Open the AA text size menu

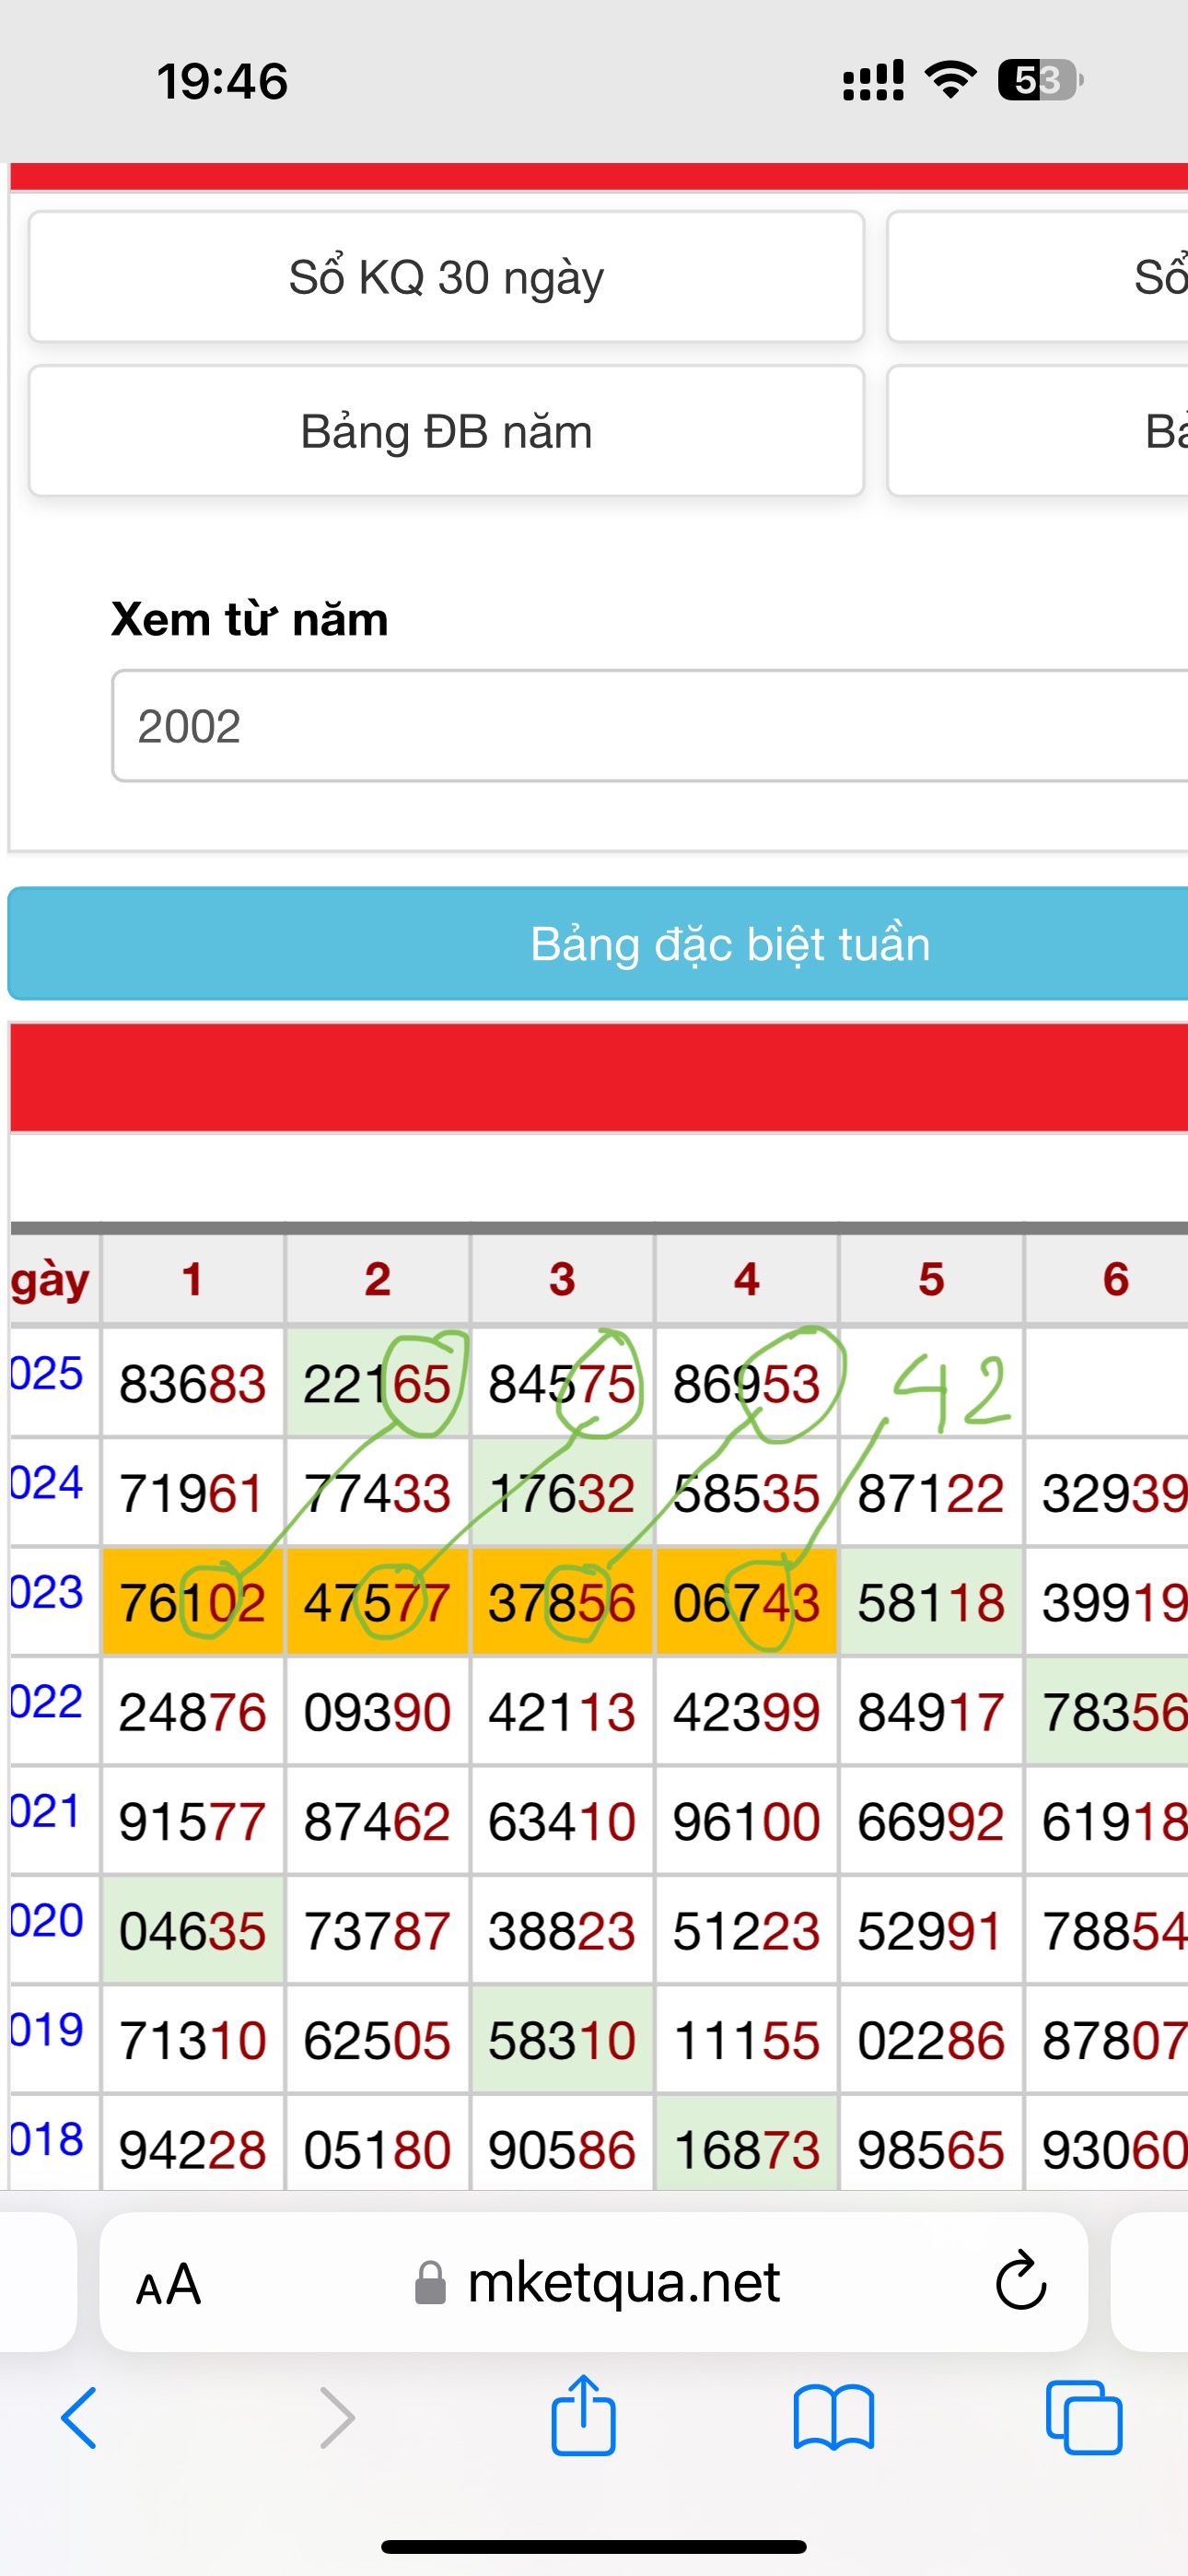[x=169, y=2284]
